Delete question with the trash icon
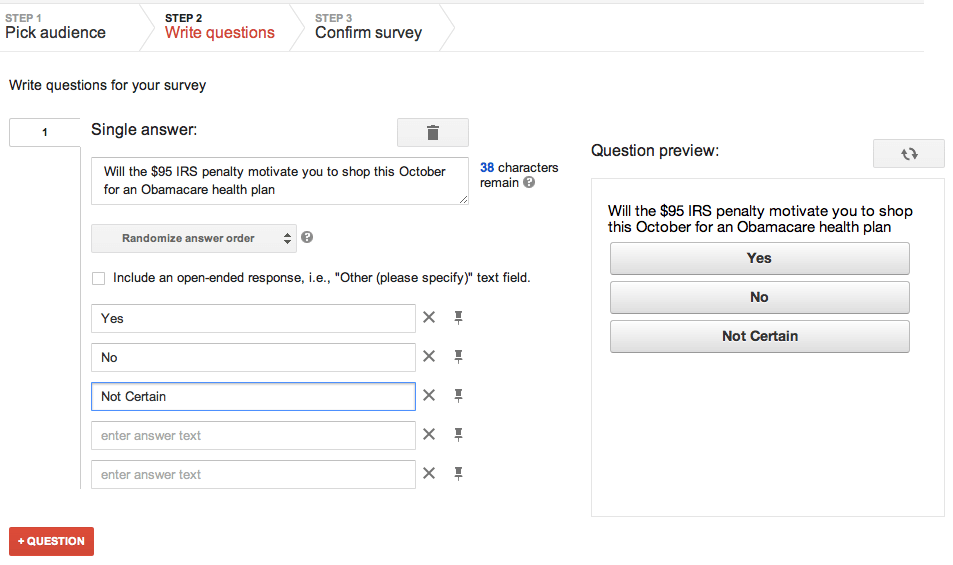 point(433,132)
